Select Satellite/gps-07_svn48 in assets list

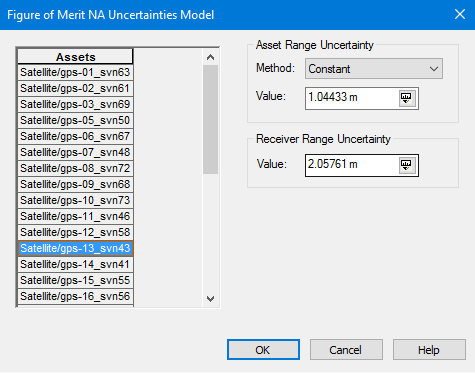[x=76, y=152]
